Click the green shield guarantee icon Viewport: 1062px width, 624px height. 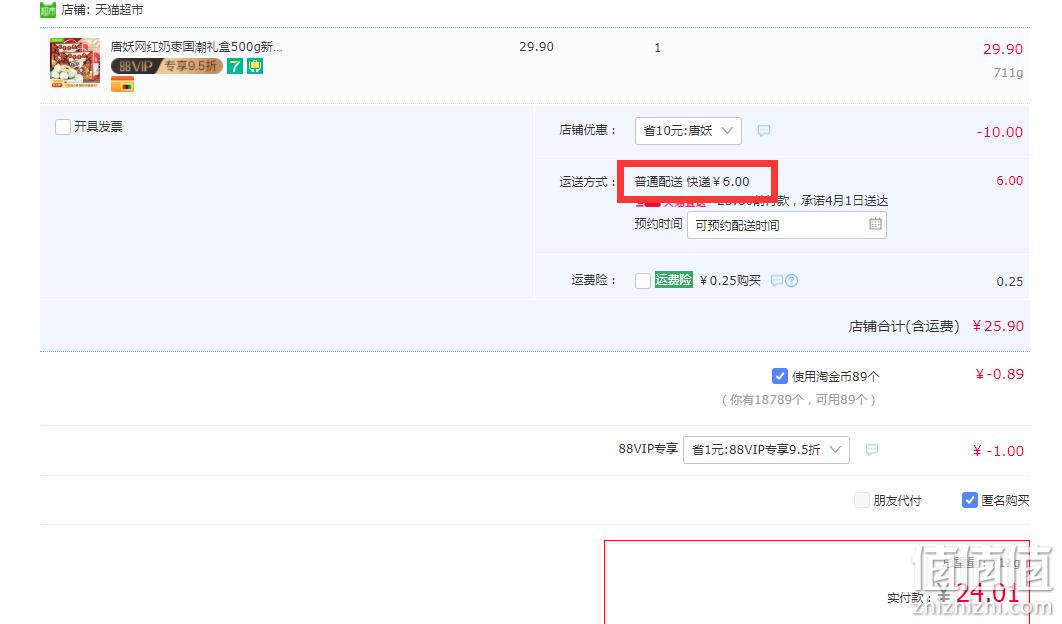(255, 66)
